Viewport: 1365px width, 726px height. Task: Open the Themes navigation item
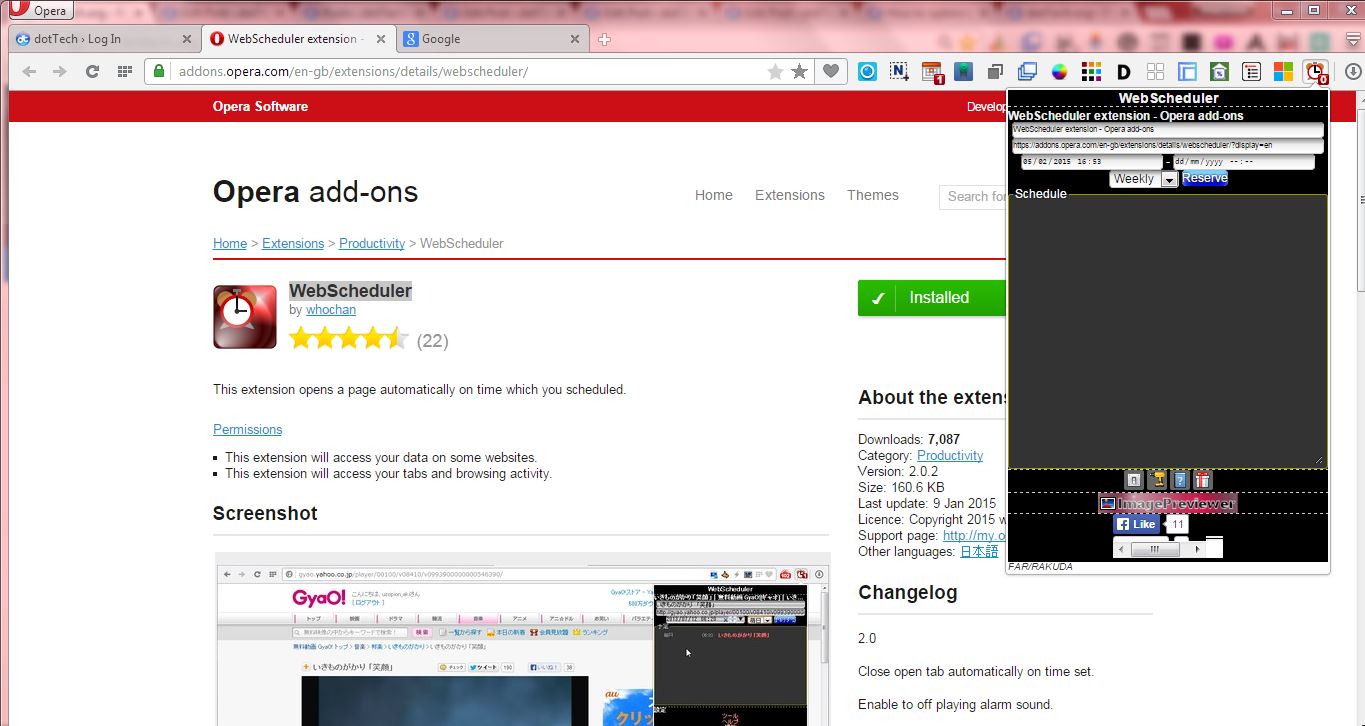[873, 195]
